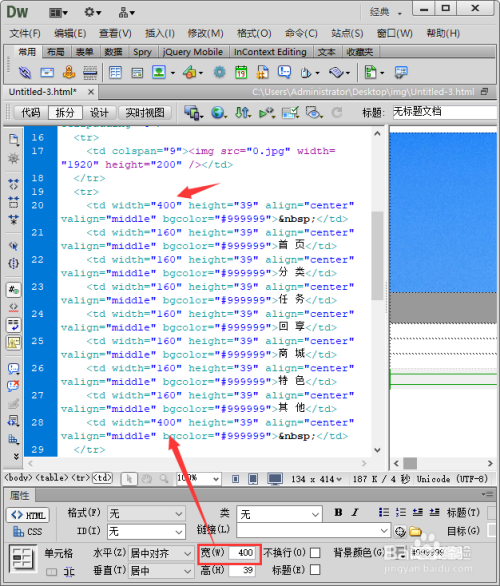Image resolution: width=500 pixels, height=586 pixels.
Task: Click the Script insert icon
Action: pos(336,72)
